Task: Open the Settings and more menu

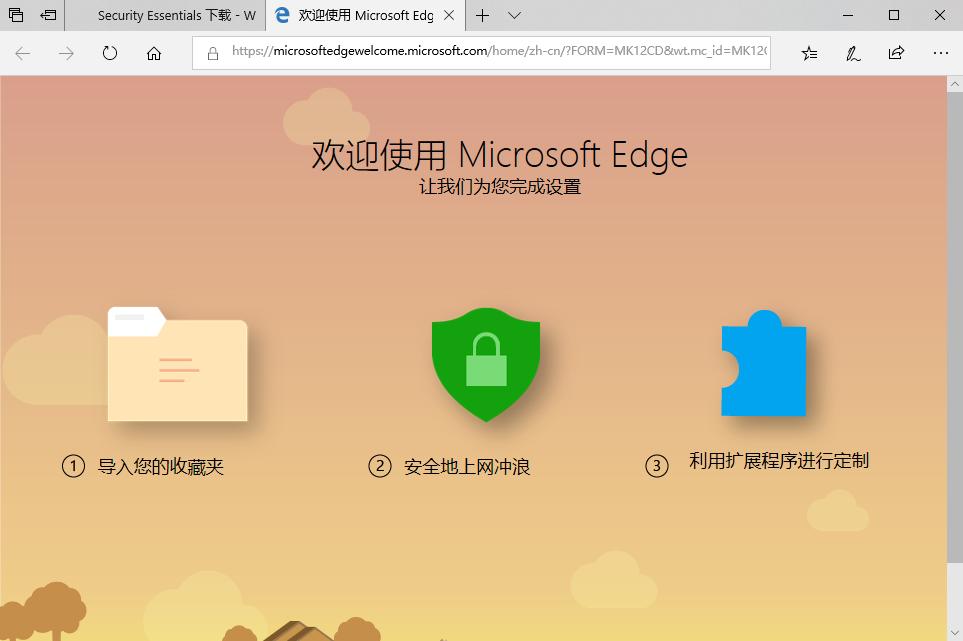Action: pyautogui.click(x=940, y=53)
